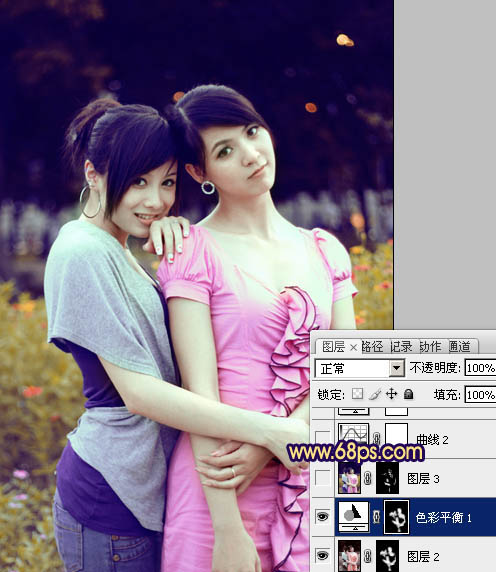
Task: Click the 填充 label
Action: click(x=447, y=394)
